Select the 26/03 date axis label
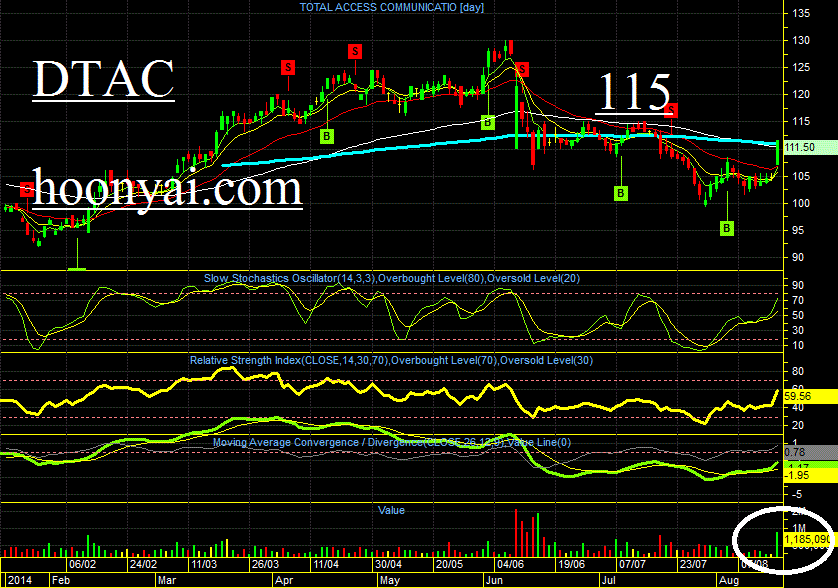Viewport: 838px width, 588px height. [266, 564]
